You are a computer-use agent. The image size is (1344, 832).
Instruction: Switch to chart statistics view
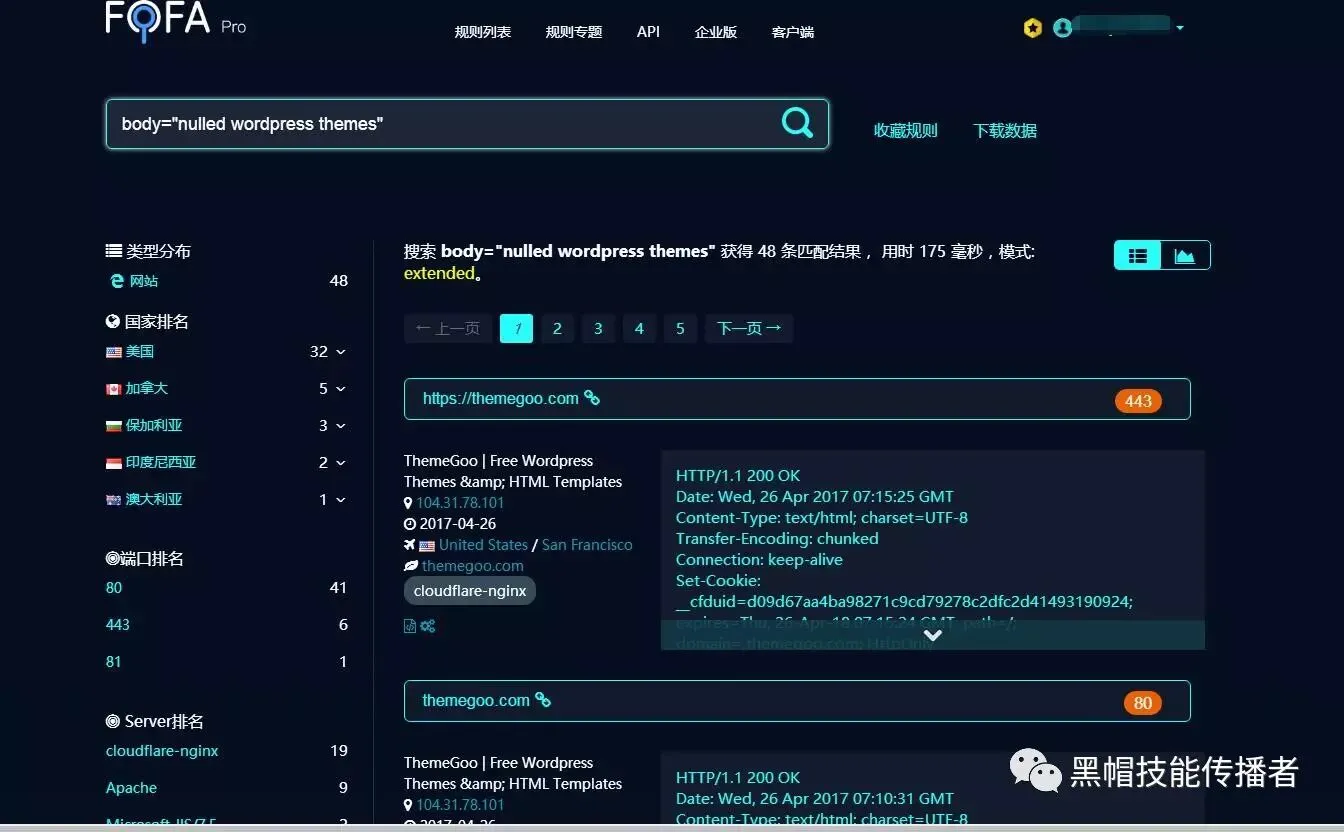click(x=1185, y=256)
